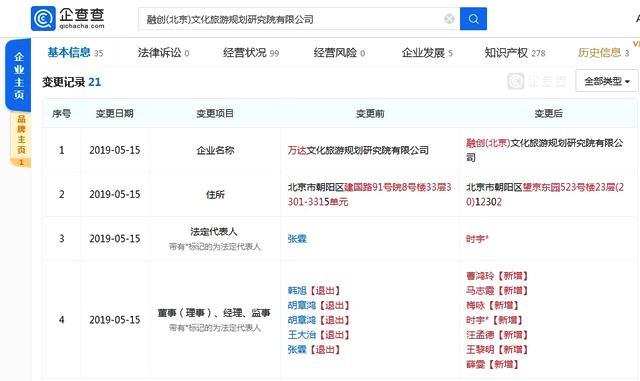
Task: Open 张霖 in the 法定代表人 row
Action: pos(297,238)
